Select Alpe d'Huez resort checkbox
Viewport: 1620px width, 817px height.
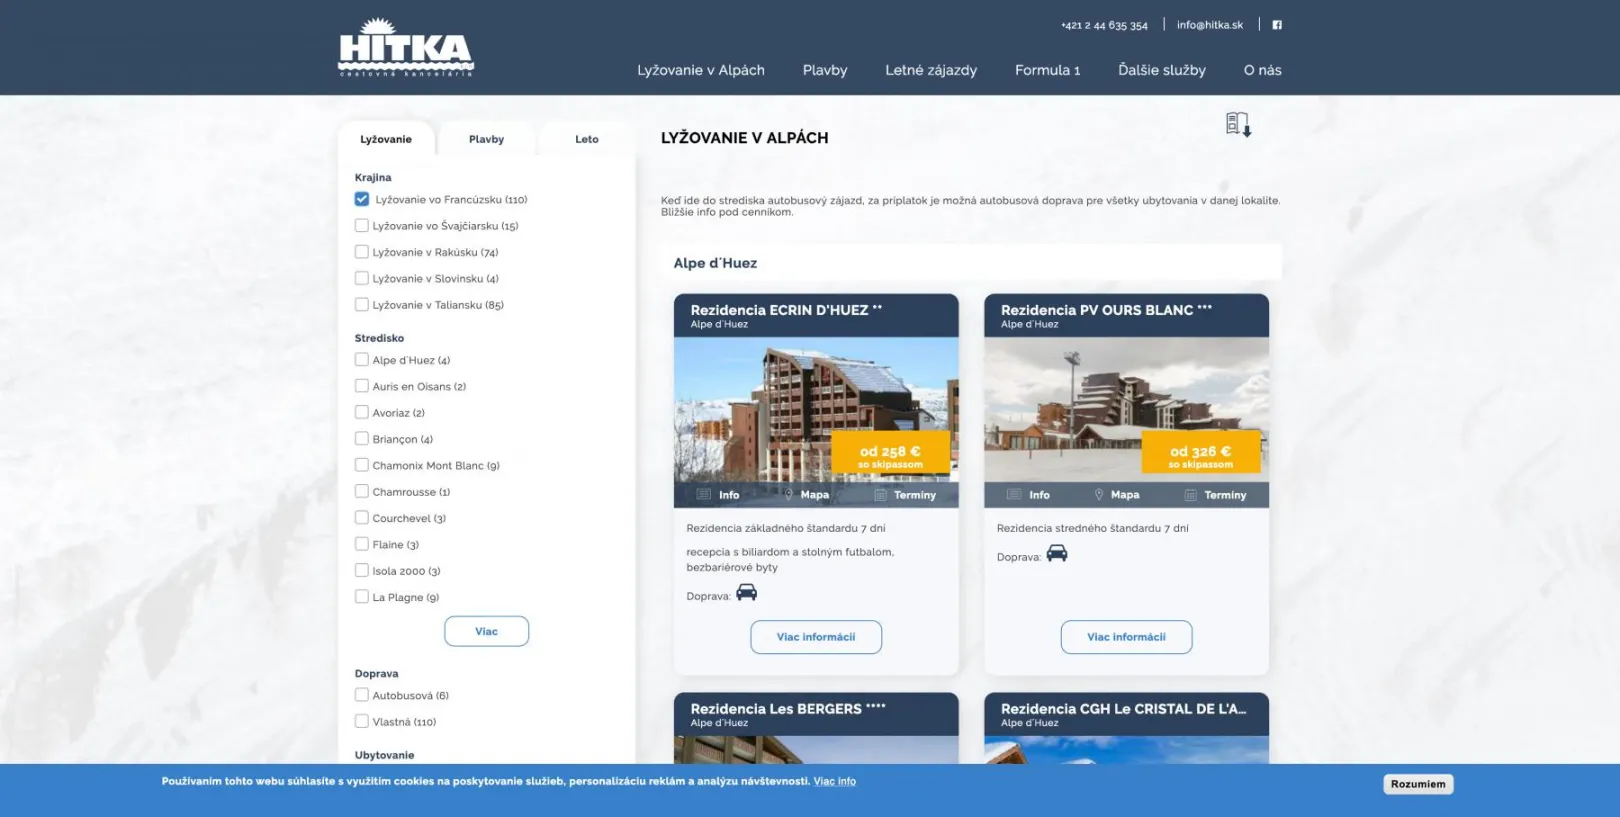[x=362, y=360]
